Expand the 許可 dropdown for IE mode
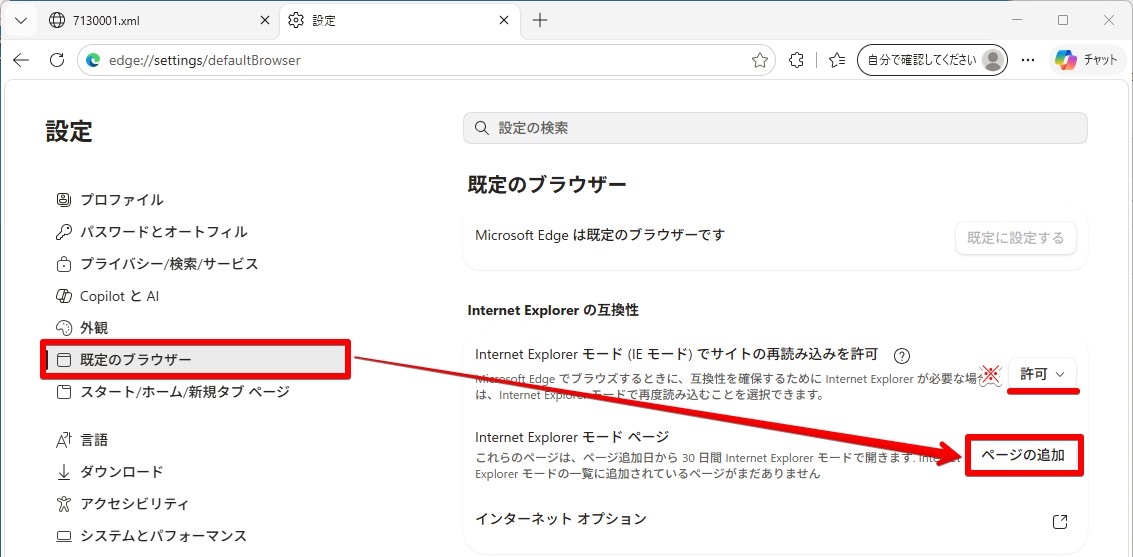This screenshot has height=557, width=1133. tap(1042, 374)
